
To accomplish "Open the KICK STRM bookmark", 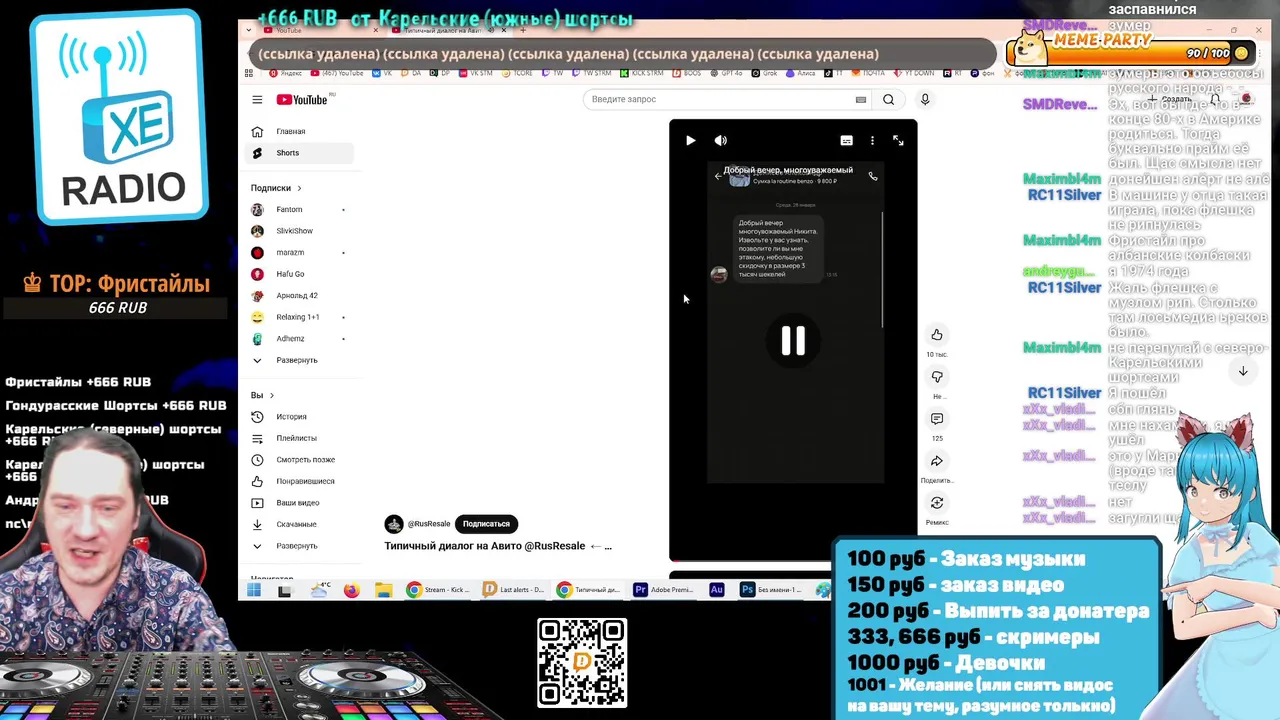I will pos(642,73).
